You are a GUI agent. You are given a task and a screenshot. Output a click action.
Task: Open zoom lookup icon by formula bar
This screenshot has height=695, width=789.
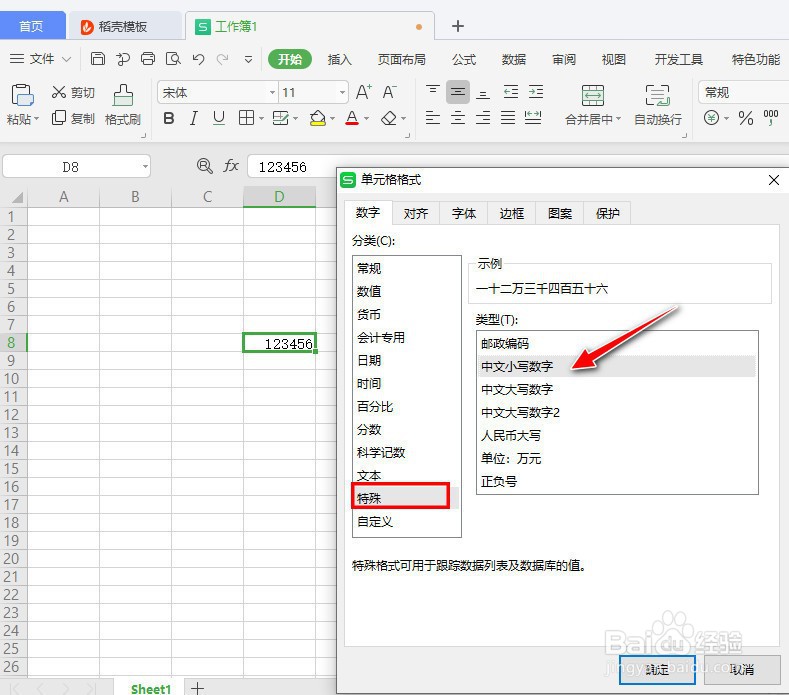click(204, 166)
